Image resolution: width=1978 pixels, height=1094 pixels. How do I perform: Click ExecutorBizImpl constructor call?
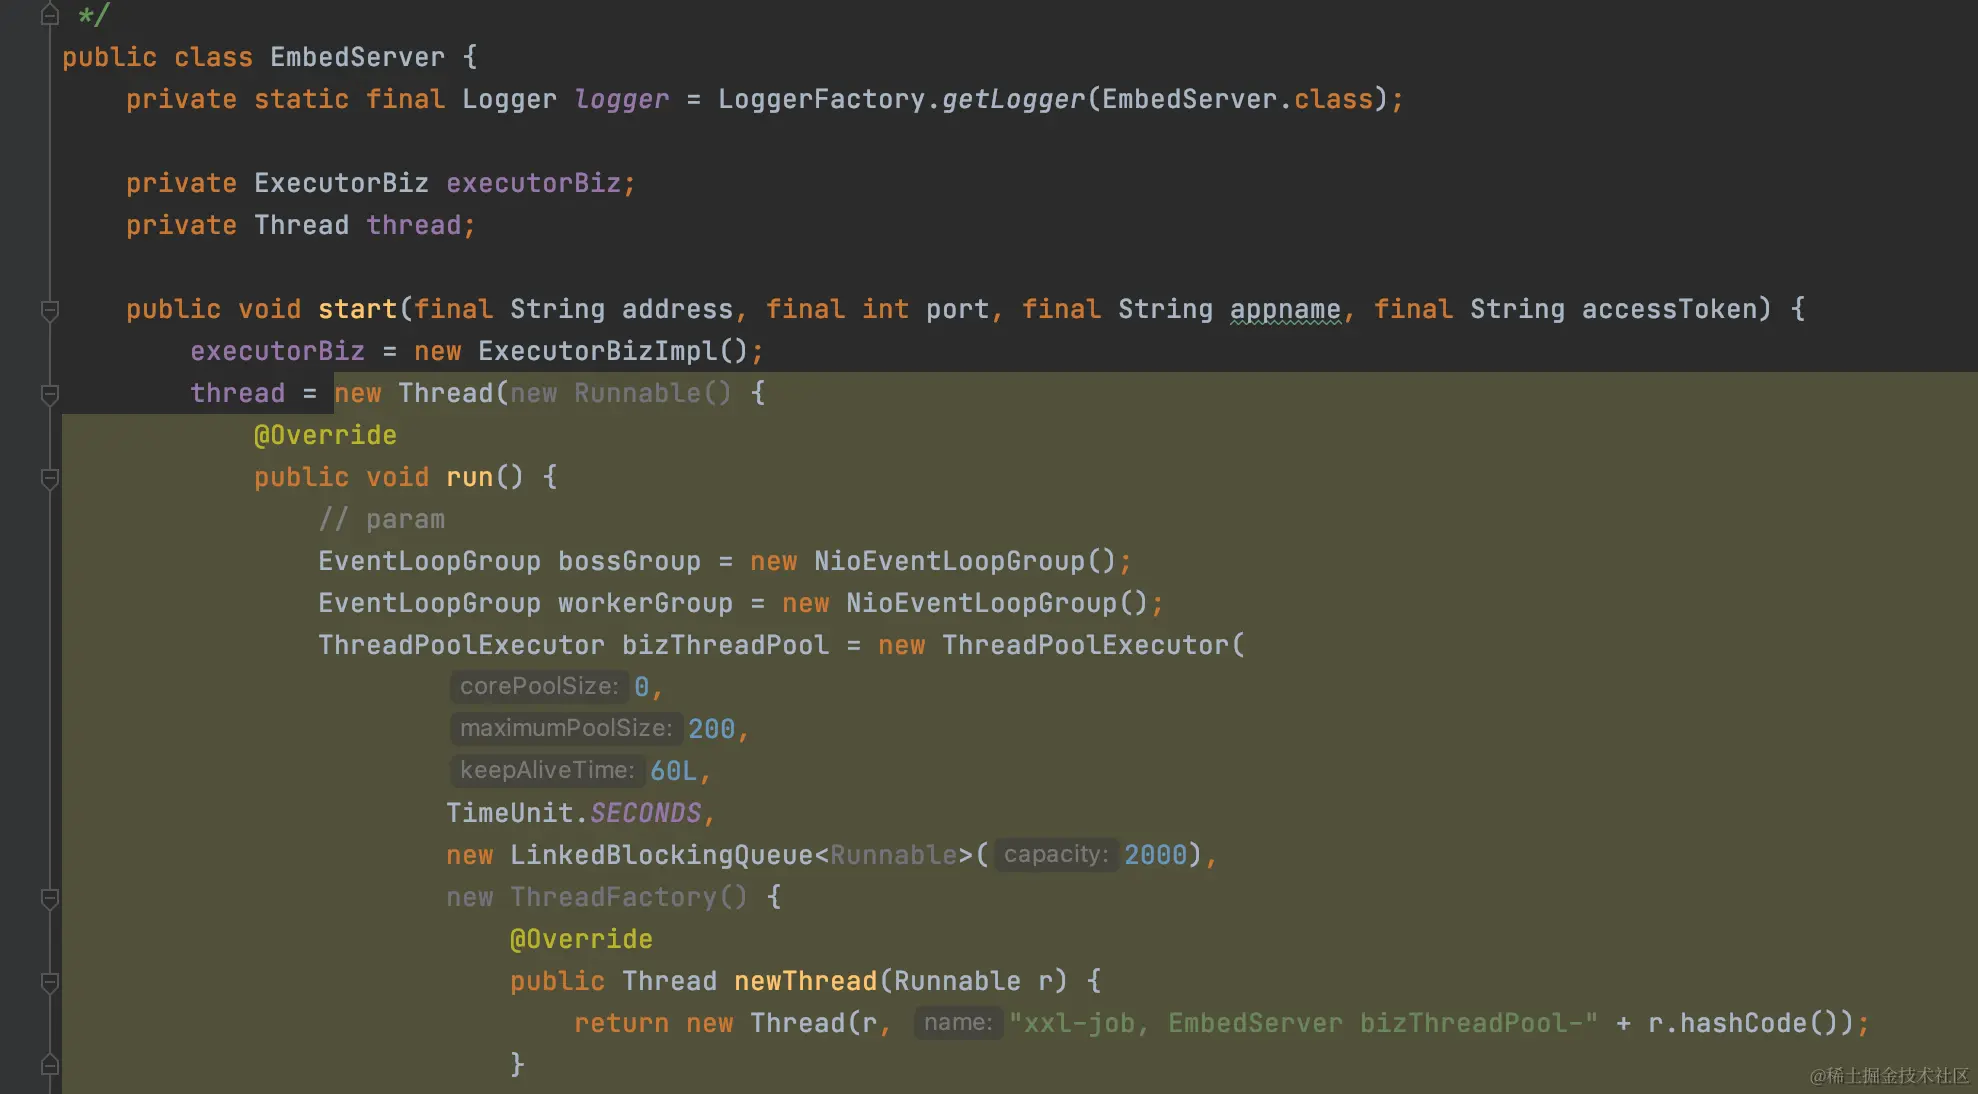tap(613, 351)
